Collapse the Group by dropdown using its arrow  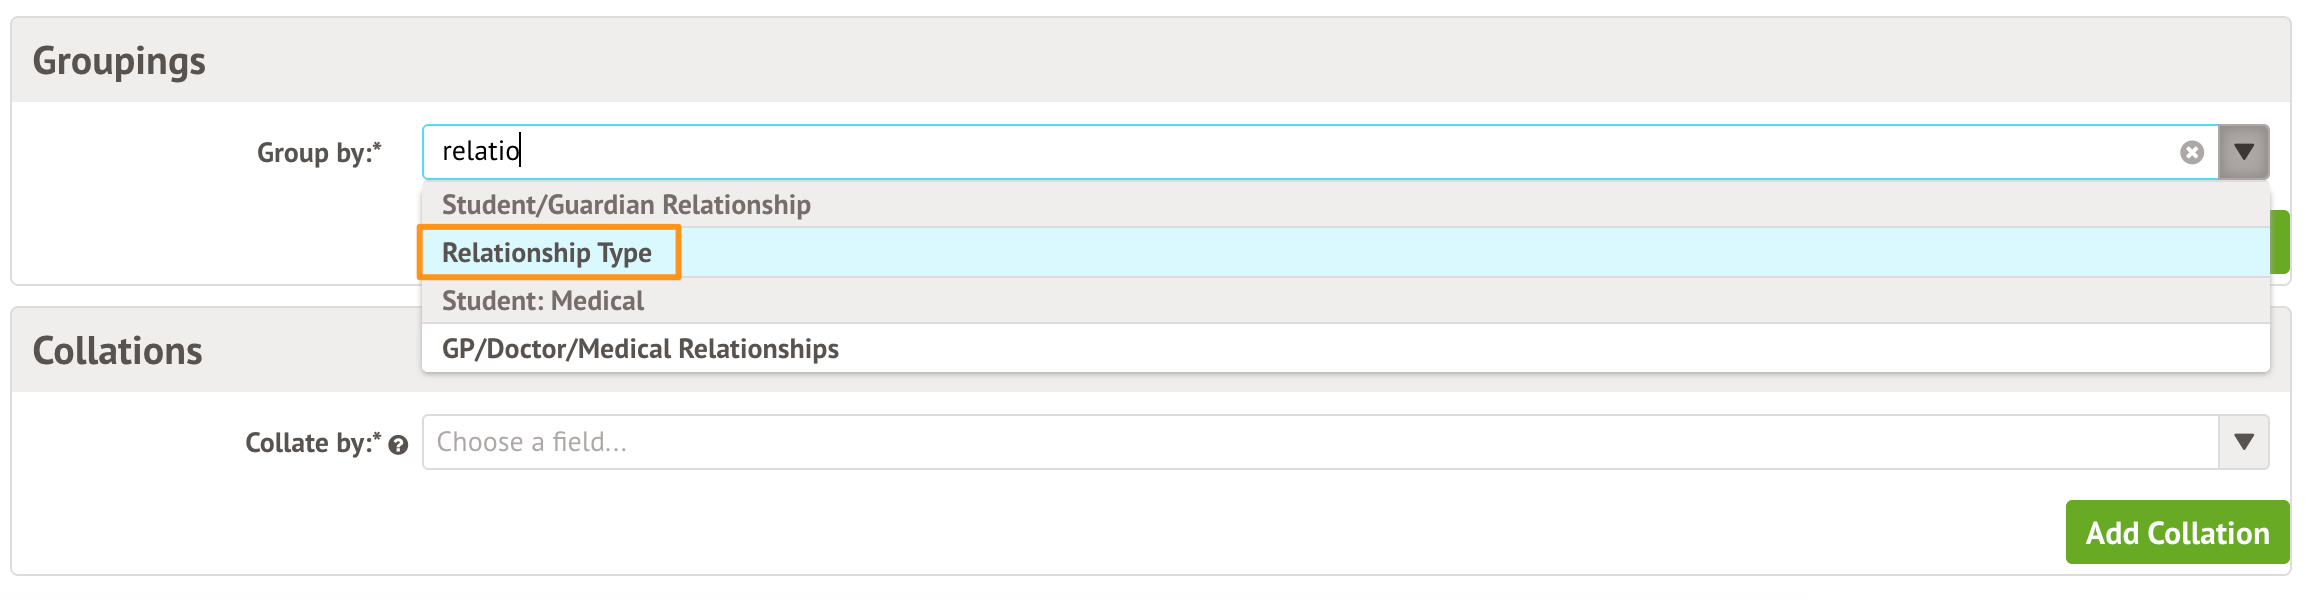(x=2244, y=152)
